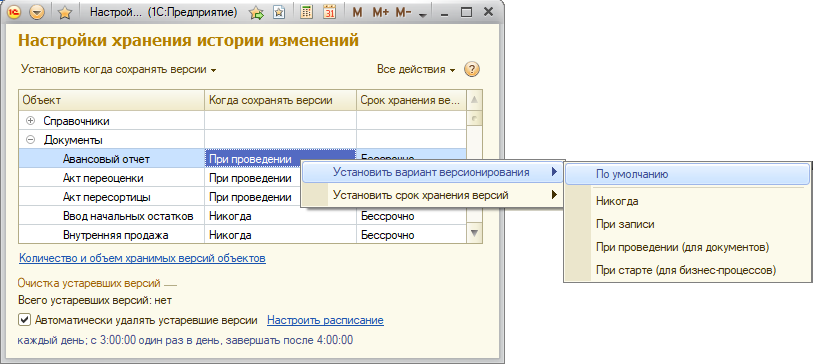Click the M- memory subtract button
Viewport: 813px width, 364px height.
pos(403,13)
